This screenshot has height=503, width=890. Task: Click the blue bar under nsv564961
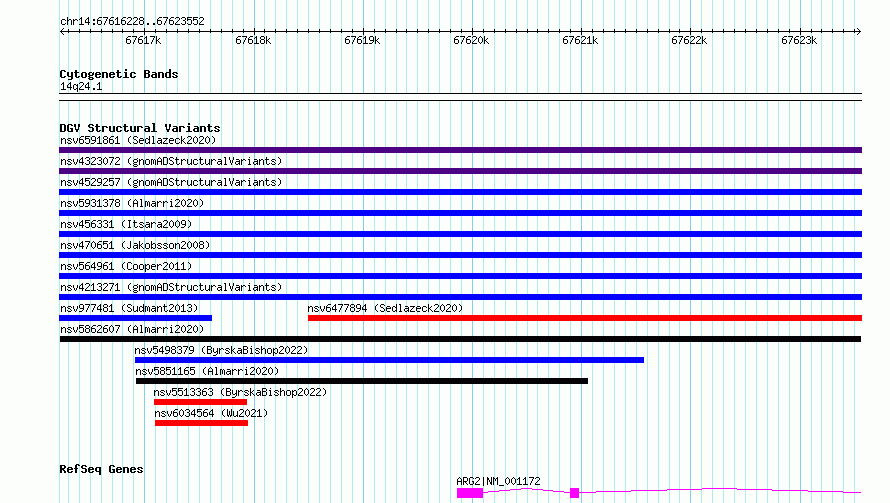tap(460, 276)
